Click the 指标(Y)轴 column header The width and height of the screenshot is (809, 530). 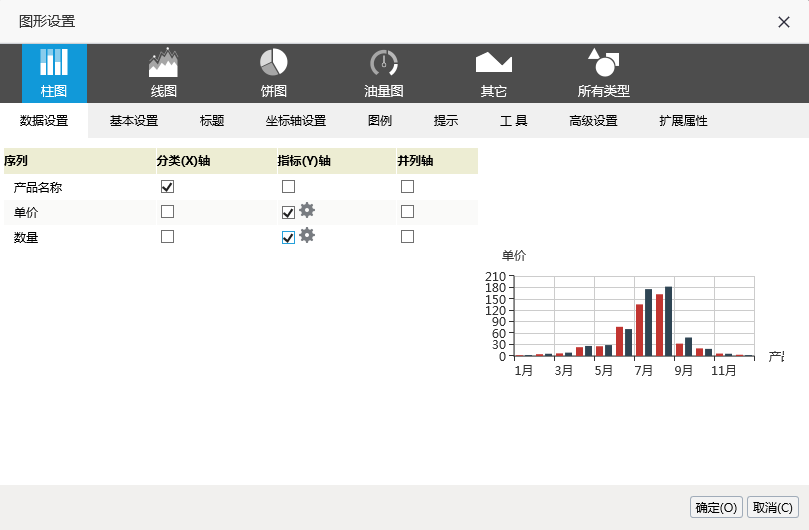point(336,161)
